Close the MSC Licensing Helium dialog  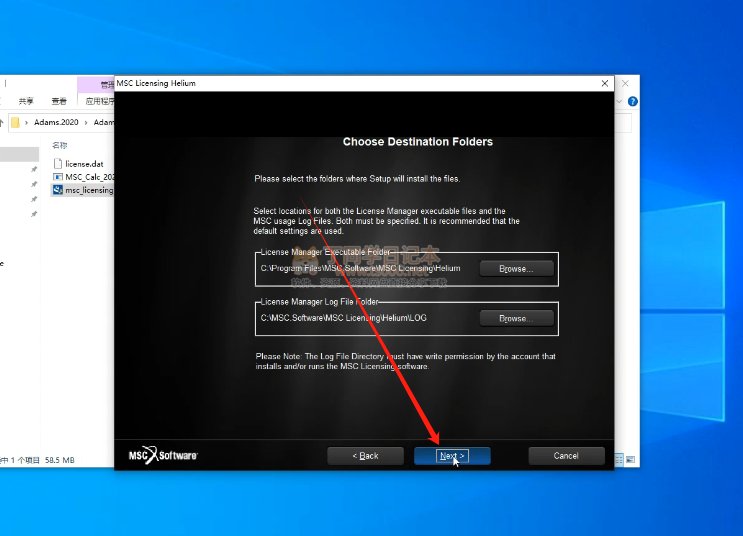(605, 83)
